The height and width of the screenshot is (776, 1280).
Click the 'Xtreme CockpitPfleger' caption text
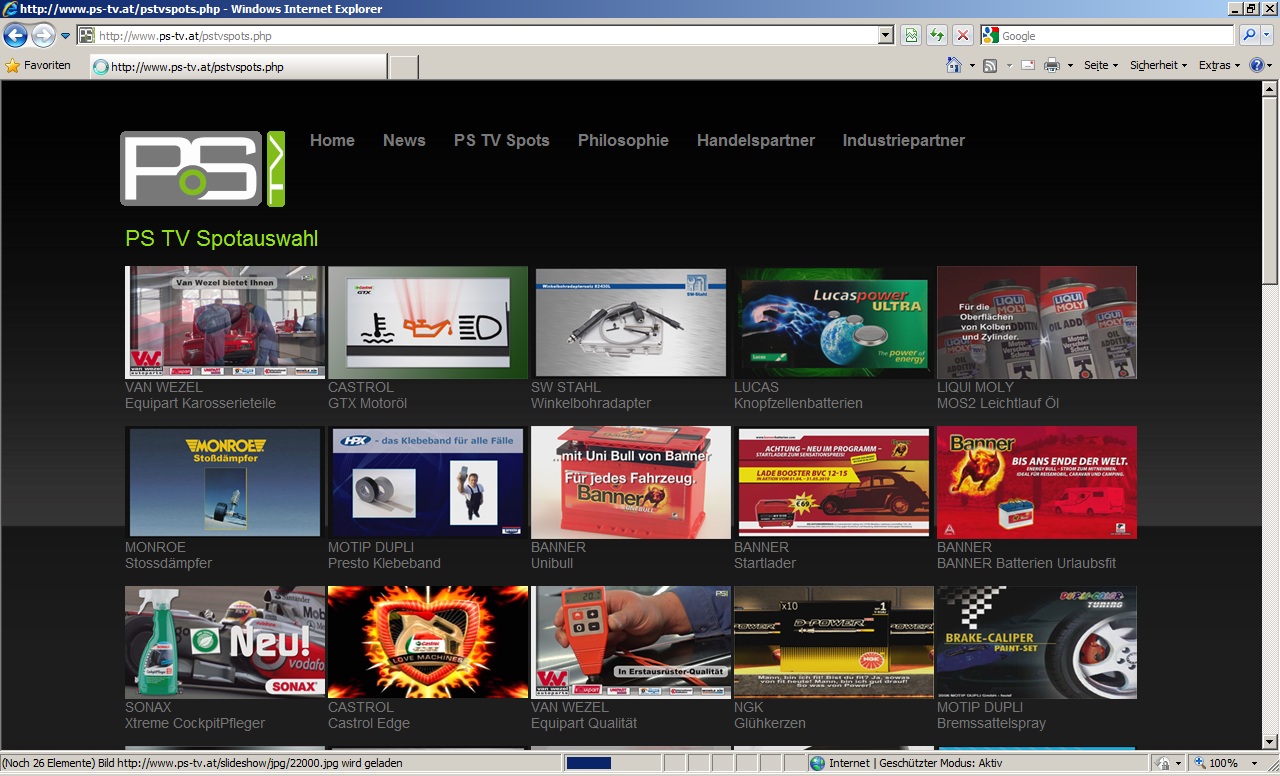(x=195, y=723)
